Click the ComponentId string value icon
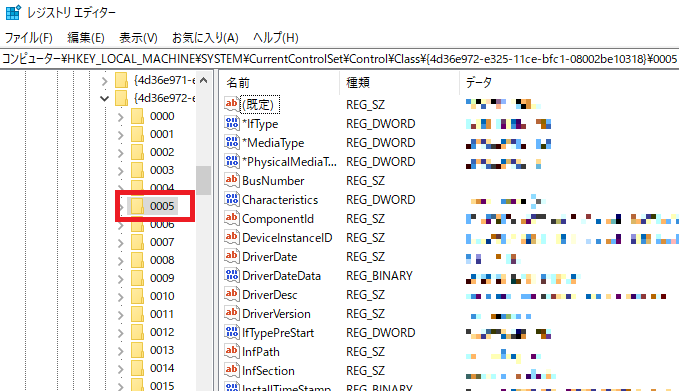This screenshot has height=391, width=679. click(232, 218)
